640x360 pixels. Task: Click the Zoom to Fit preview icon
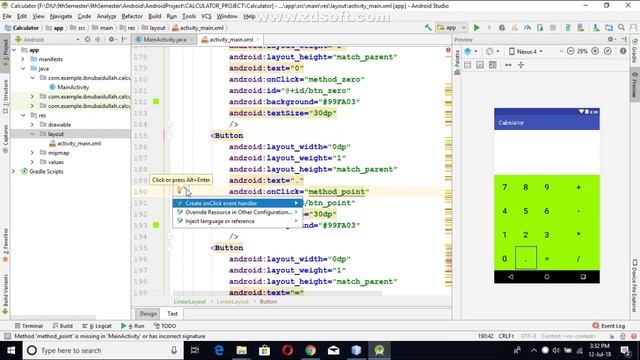click(608, 51)
